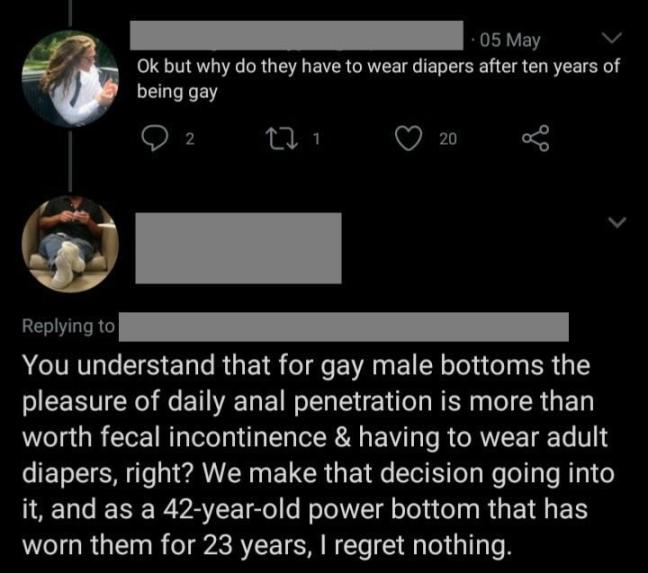
Task: Like the tweet with heart icon
Action: tap(408, 138)
